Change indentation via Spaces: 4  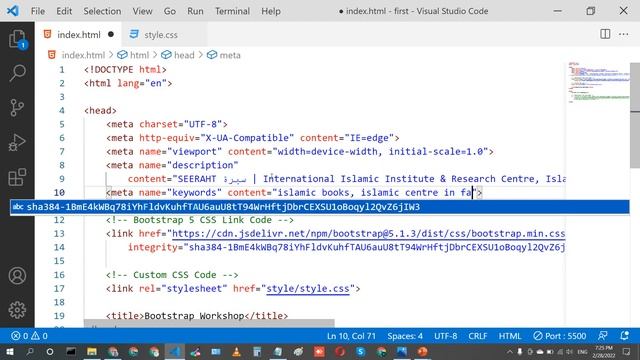(x=405, y=336)
